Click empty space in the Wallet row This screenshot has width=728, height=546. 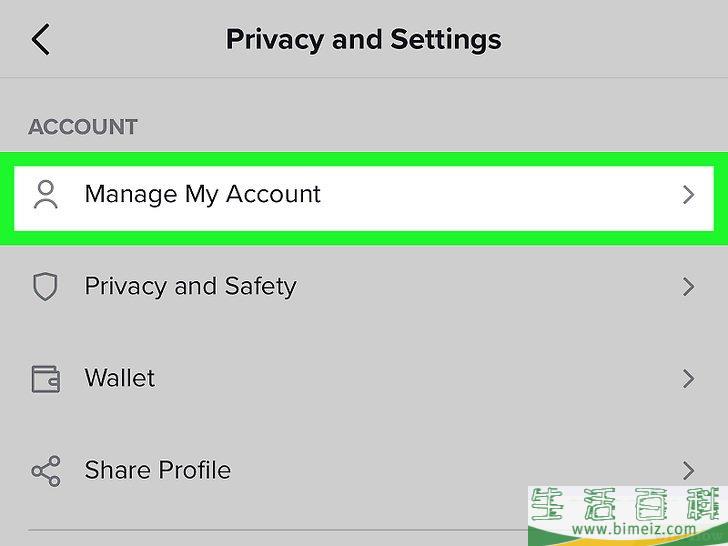tap(418, 379)
